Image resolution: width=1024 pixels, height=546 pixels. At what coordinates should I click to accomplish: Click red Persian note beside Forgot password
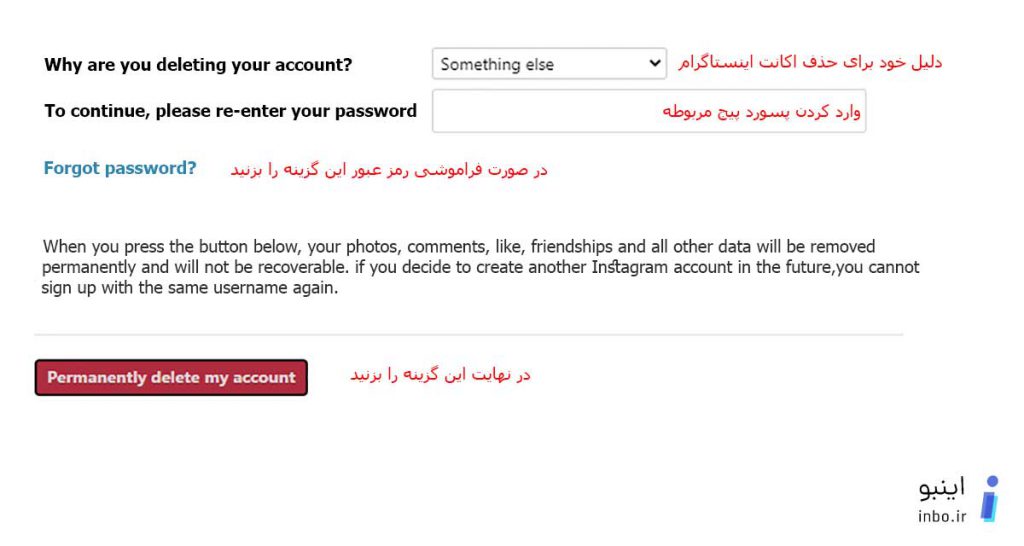pyautogui.click(x=389, y=170)
